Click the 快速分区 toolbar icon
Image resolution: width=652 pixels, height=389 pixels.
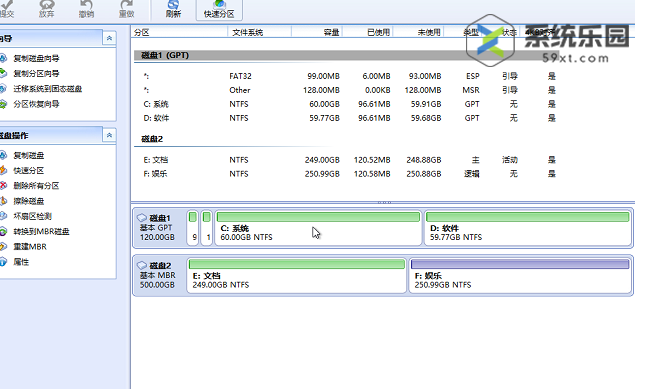219,5
